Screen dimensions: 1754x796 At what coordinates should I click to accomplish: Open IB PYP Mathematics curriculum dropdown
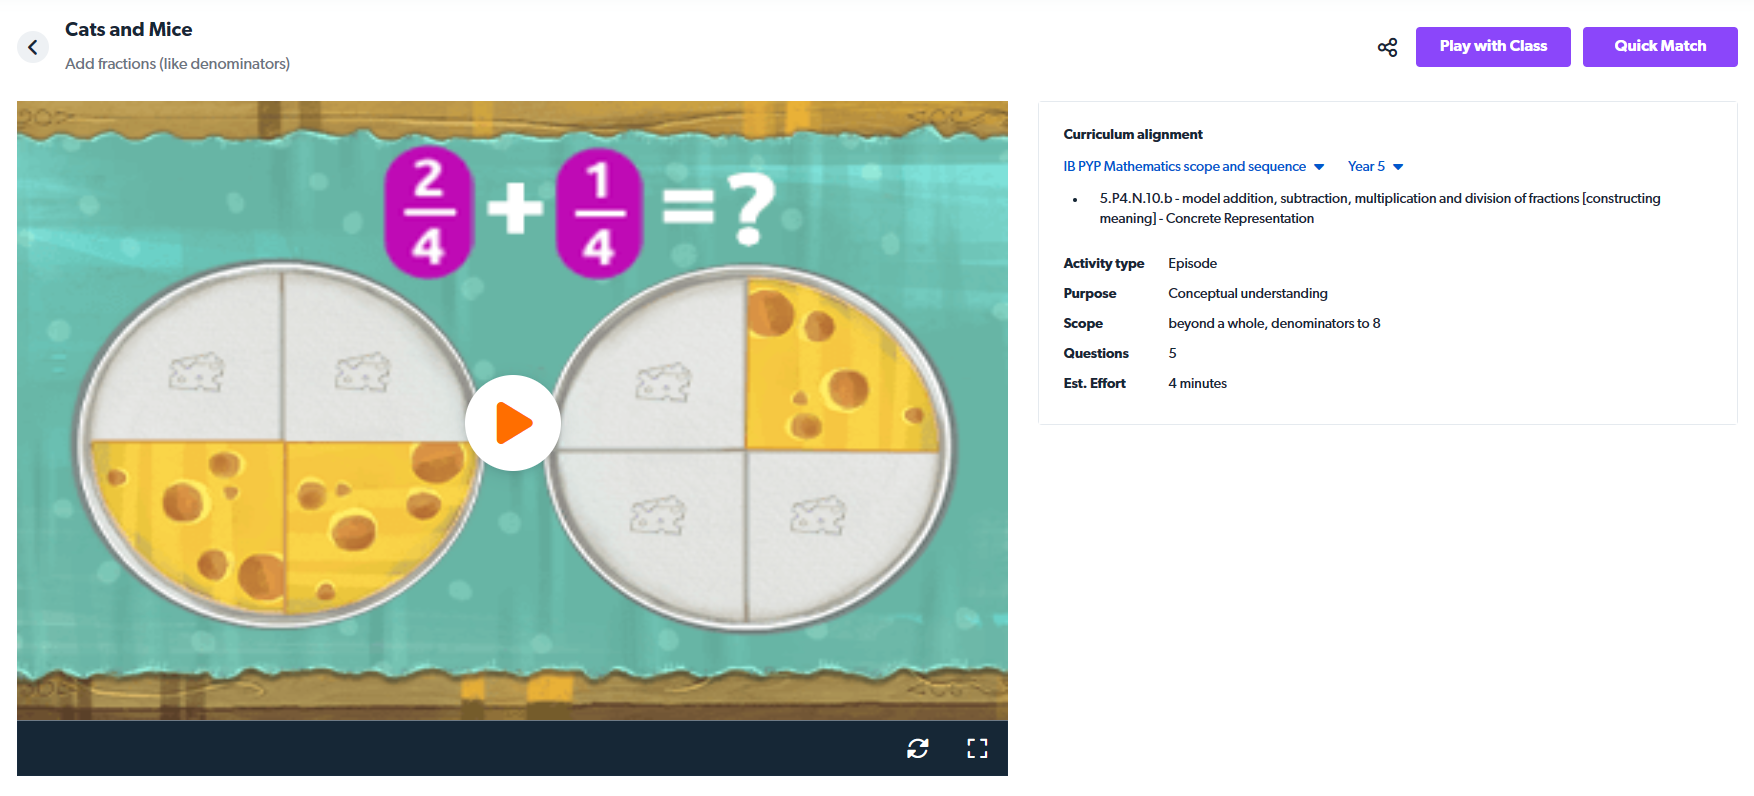pos(1194,167)
